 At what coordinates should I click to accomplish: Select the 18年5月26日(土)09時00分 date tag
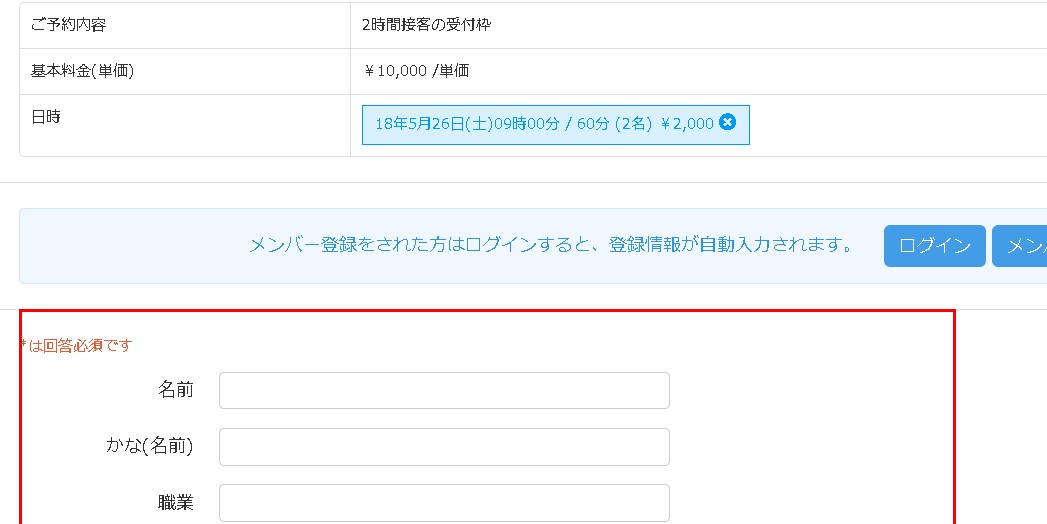tap(556, 125)
